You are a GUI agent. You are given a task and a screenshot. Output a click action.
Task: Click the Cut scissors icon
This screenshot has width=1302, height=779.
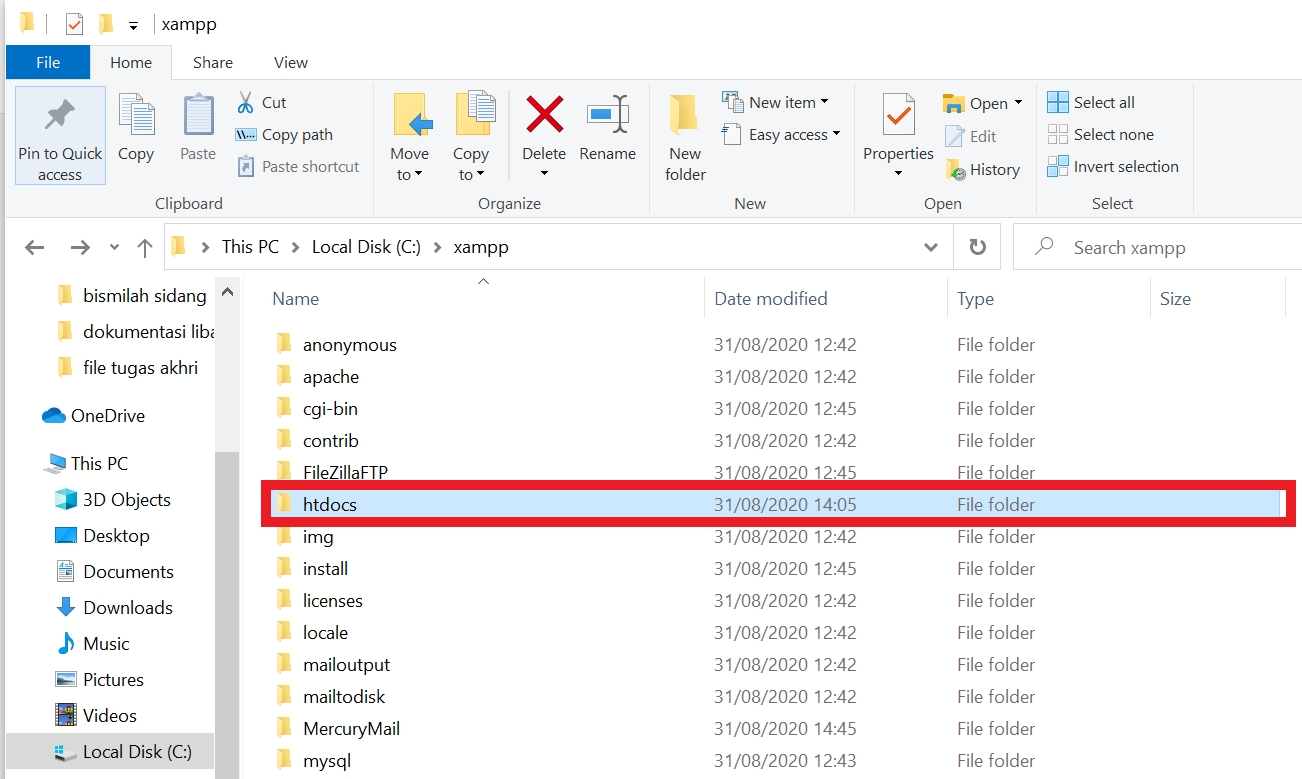click(246, 102)
